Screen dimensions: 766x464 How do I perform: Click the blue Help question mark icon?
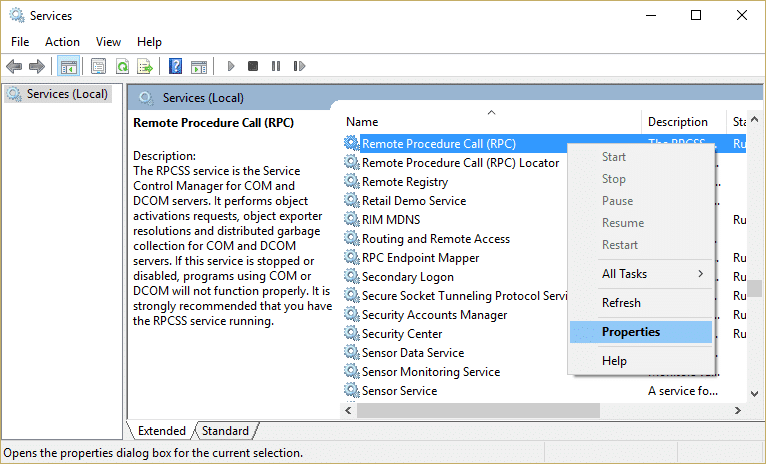click(175, 66)
